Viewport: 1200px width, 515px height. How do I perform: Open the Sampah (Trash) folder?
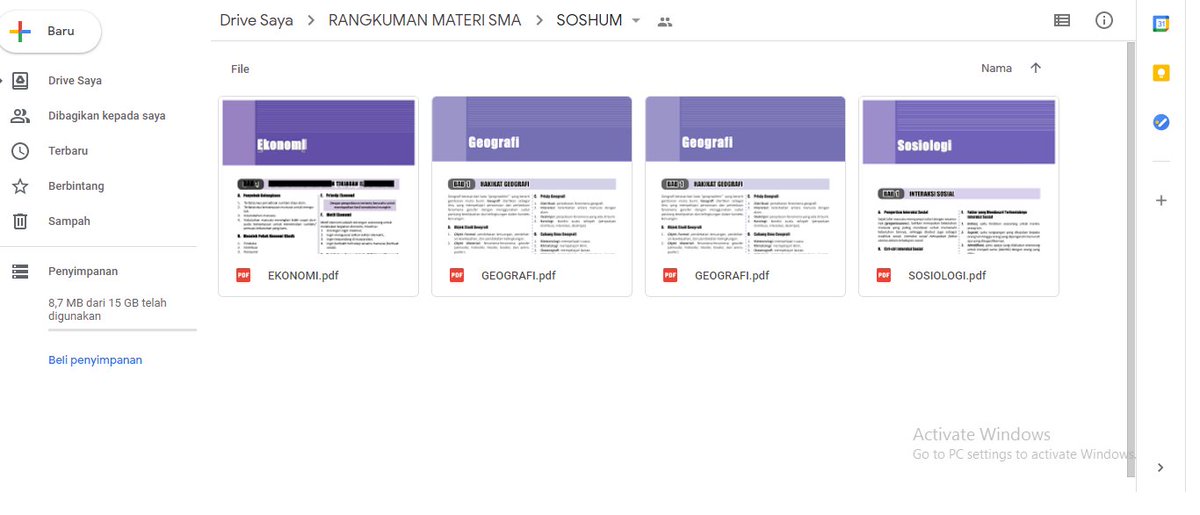[x=69, y=221]
